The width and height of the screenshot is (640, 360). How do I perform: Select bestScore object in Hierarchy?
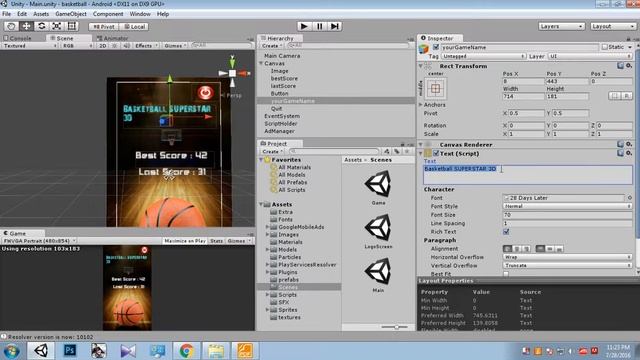pyautogui.click(x=284, y=78)
